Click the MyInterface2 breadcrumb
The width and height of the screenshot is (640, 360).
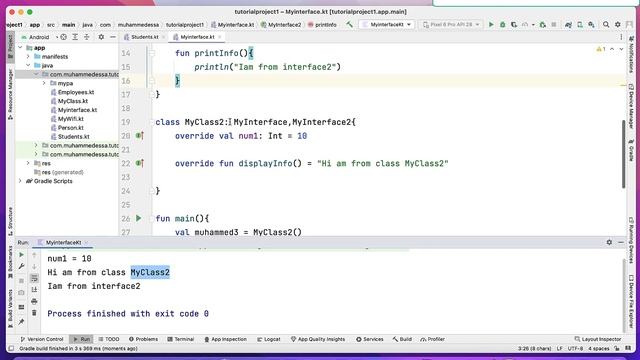[281, 25]
